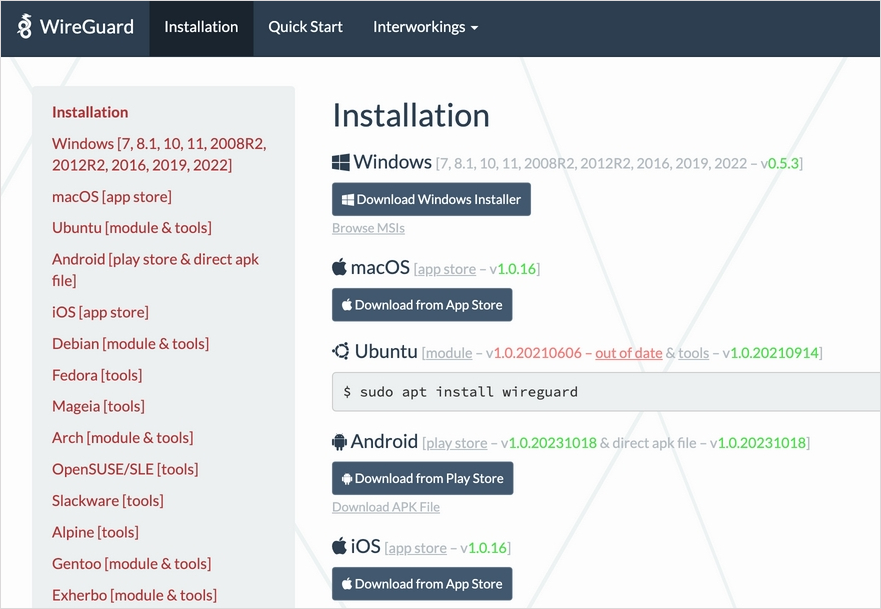Image resolution: width=881 pixels, height=609 pixels.
Task: Jump to iOS [app store] sidebar entry
Action: 100,312
